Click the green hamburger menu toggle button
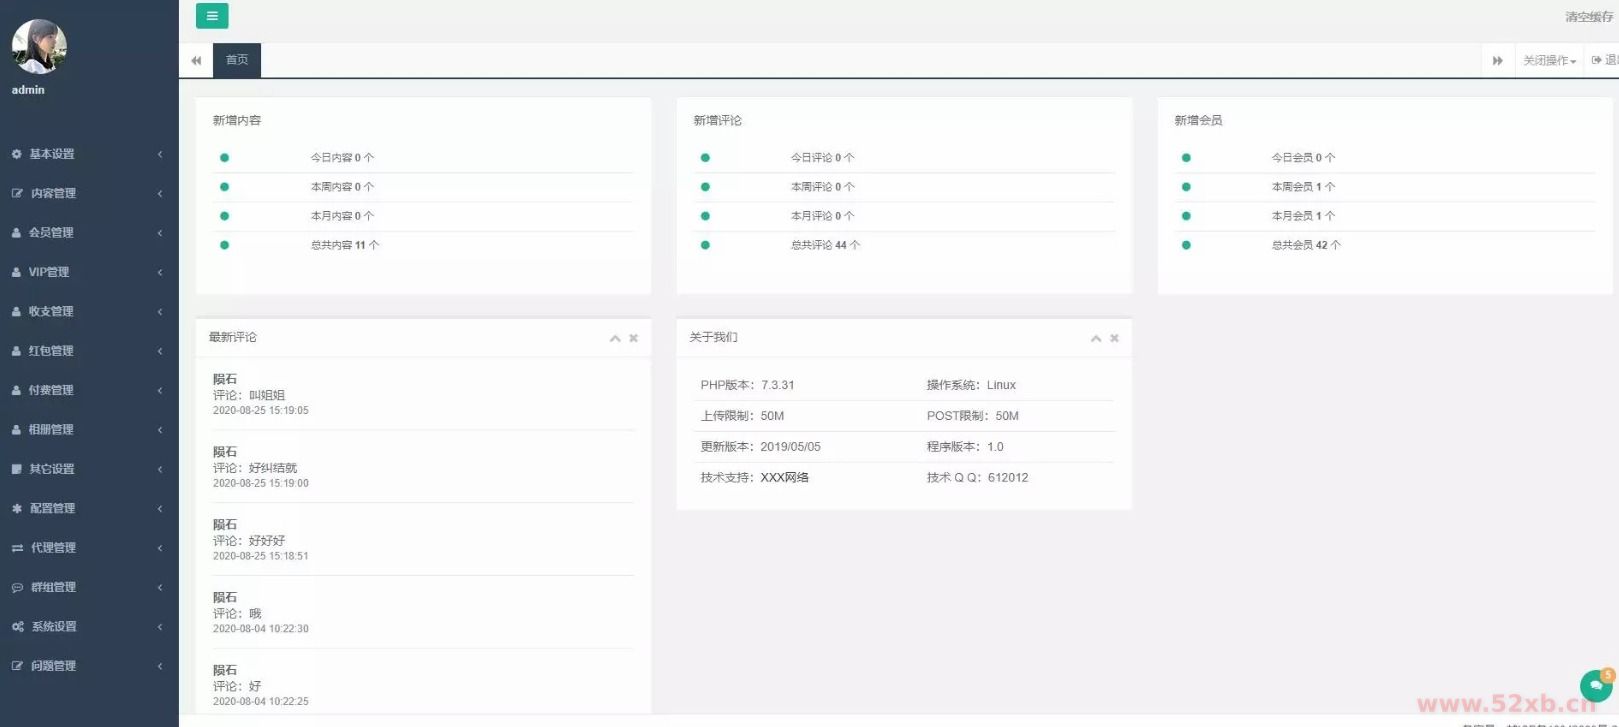The width and height of the screenshot is (1619, 727). [x=212, y=16]
